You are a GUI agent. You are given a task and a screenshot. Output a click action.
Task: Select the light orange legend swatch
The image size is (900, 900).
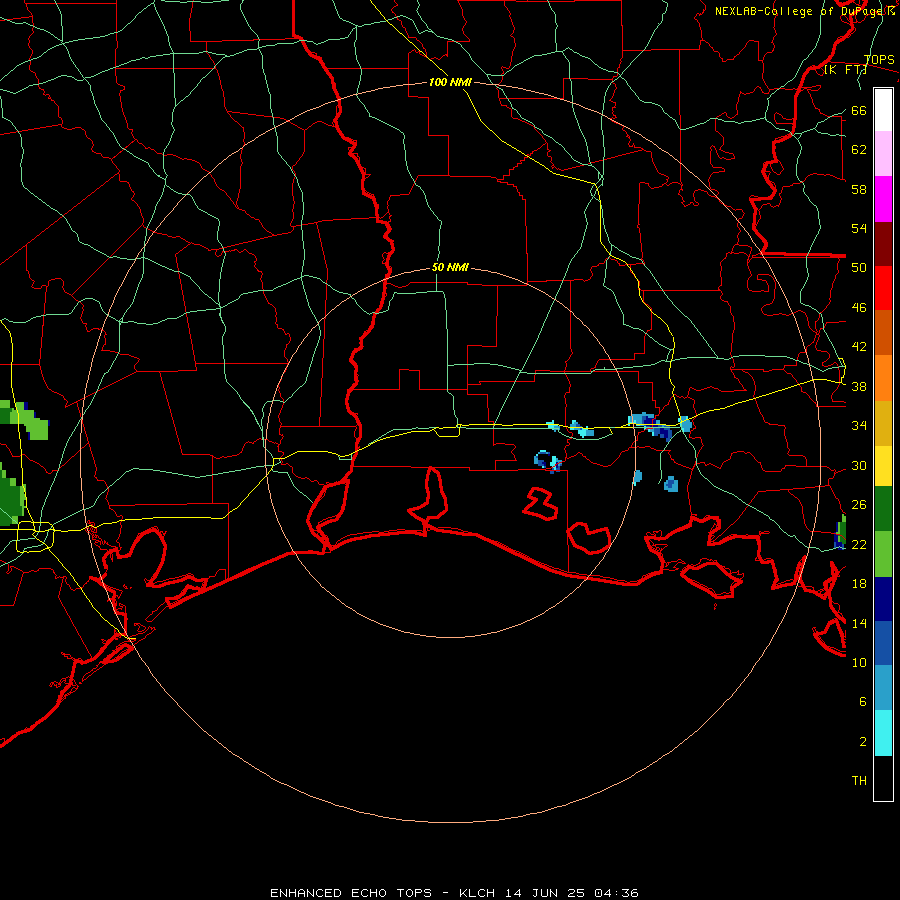coord(883,378)
